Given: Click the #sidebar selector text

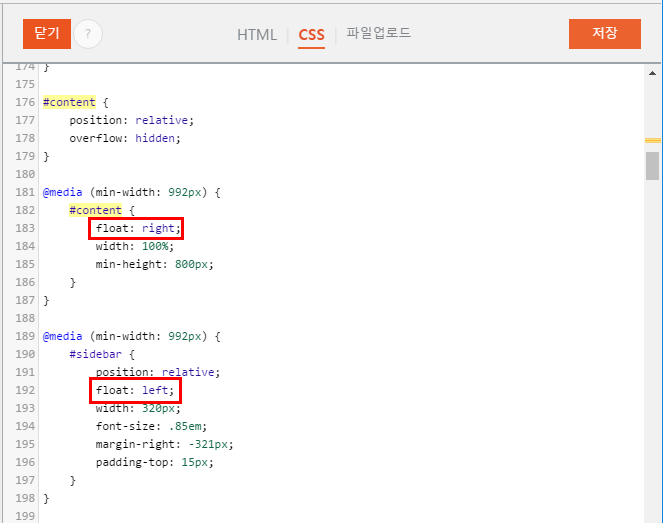Looking at the screenshot, I should pos(96,354).
